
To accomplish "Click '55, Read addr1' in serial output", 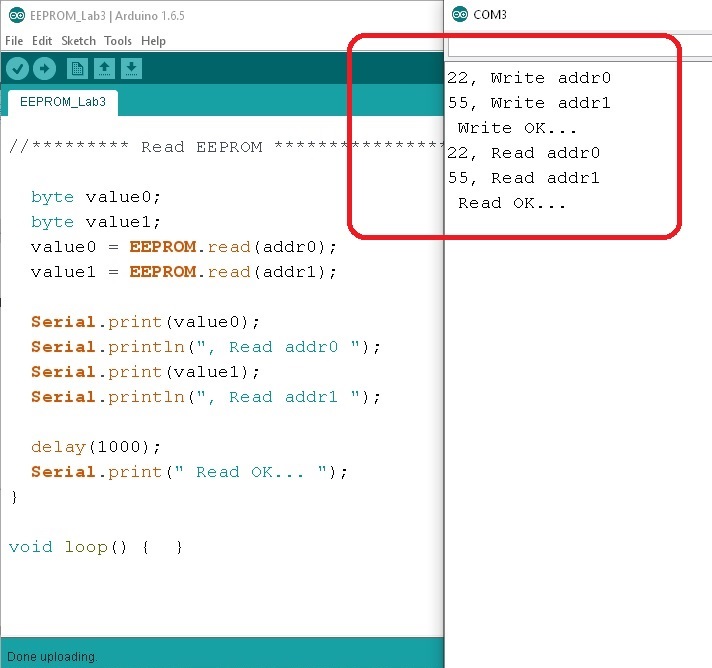I will pyautogui.click(x=524, y=178).
